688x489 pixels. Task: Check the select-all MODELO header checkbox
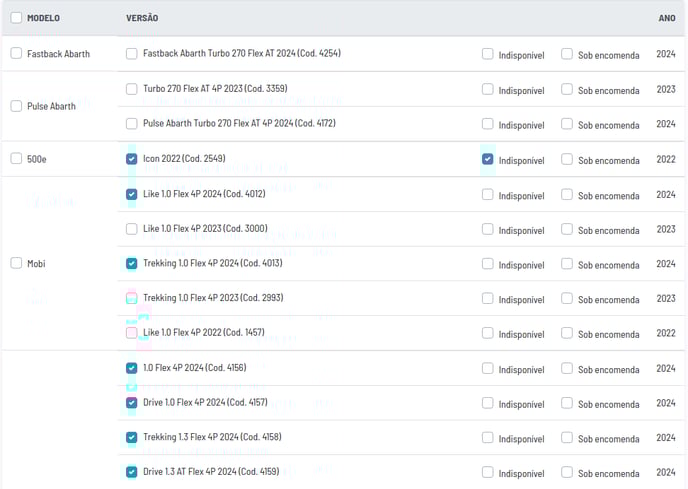pyautogui.click(x=16, y=18)
